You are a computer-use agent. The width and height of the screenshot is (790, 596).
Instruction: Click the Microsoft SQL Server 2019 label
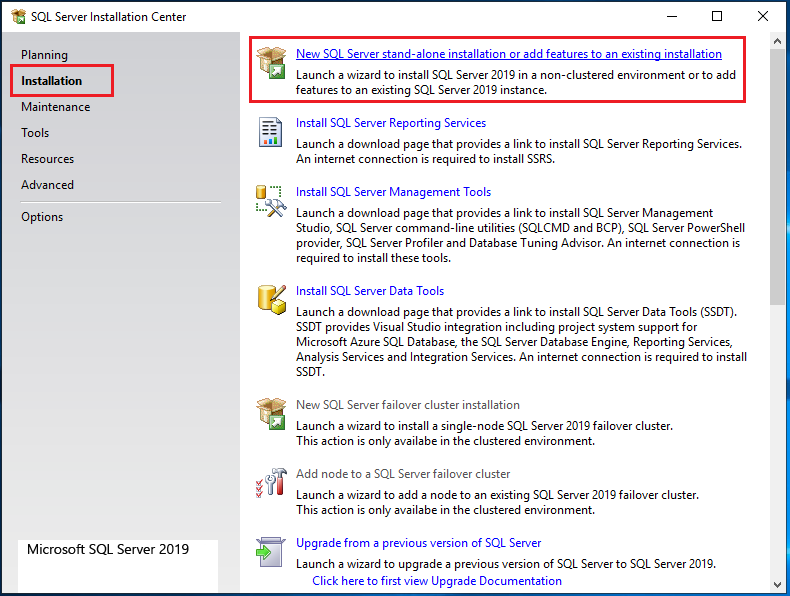pyautogui.click(x=108, y=549)
